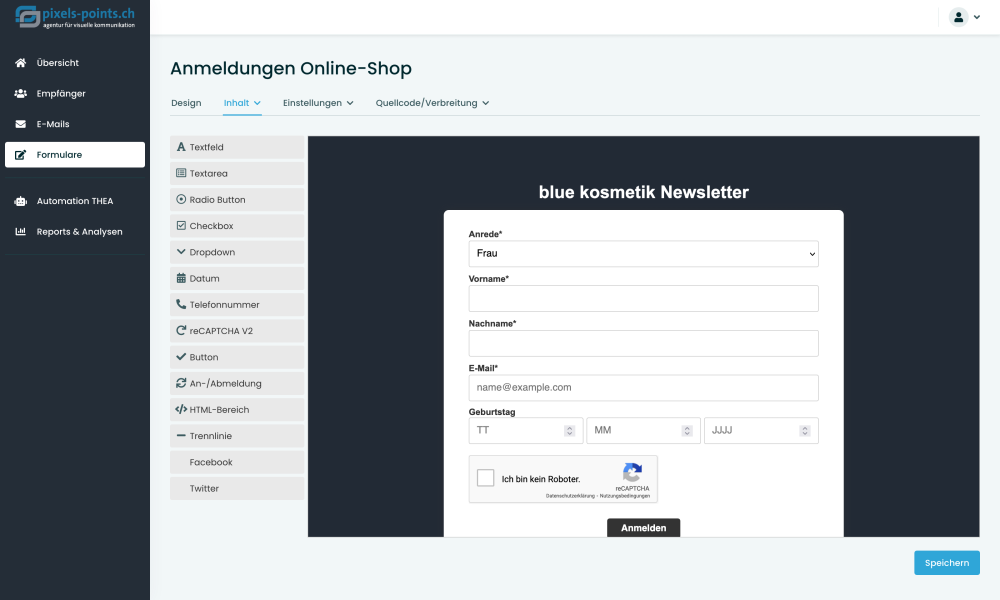Click the E-Mails envelope icon
The width and height of the screenshot is (1000, 600).
[20, 124]
